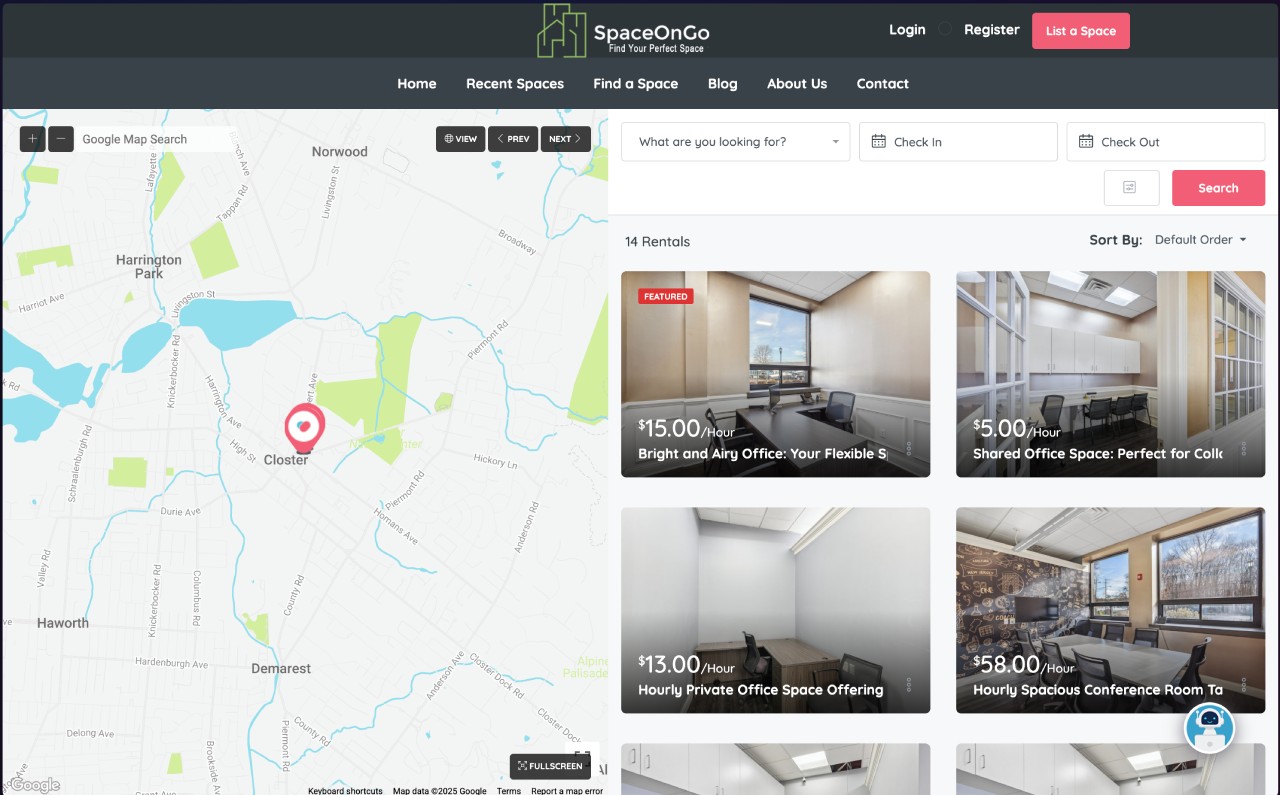Image resolution: width=1280 pixels, height=795 pixels.
Task: Click Demarest label on map
Action: coord(281,668)
